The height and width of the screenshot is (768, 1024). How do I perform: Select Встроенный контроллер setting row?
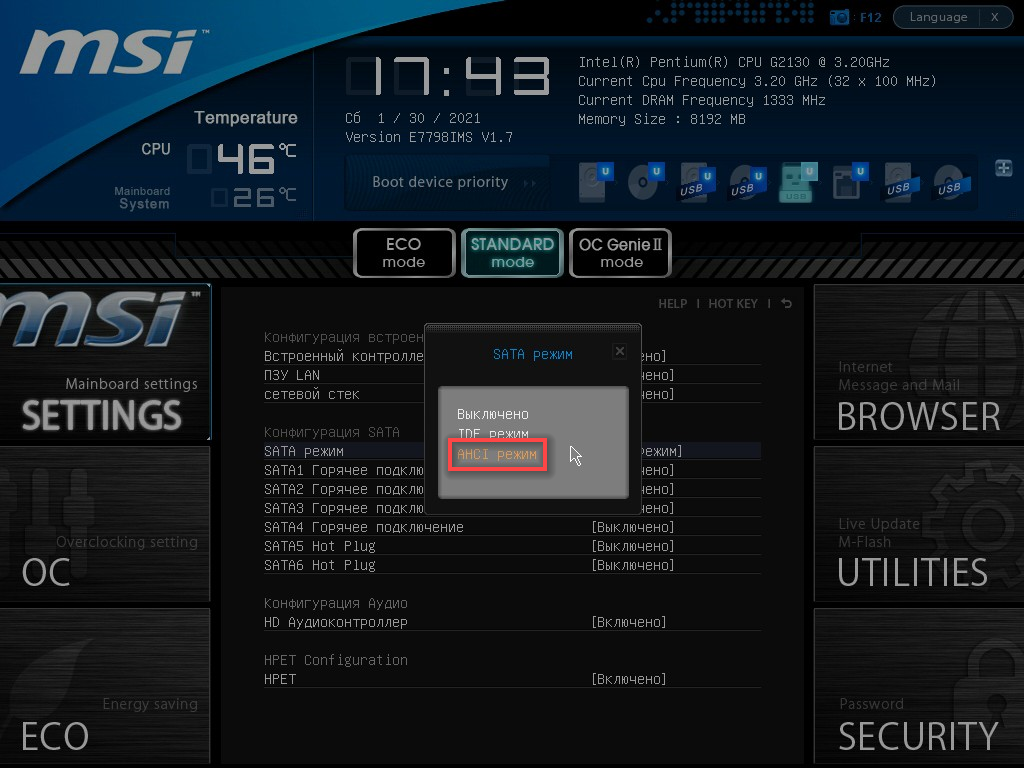point(512,356)
